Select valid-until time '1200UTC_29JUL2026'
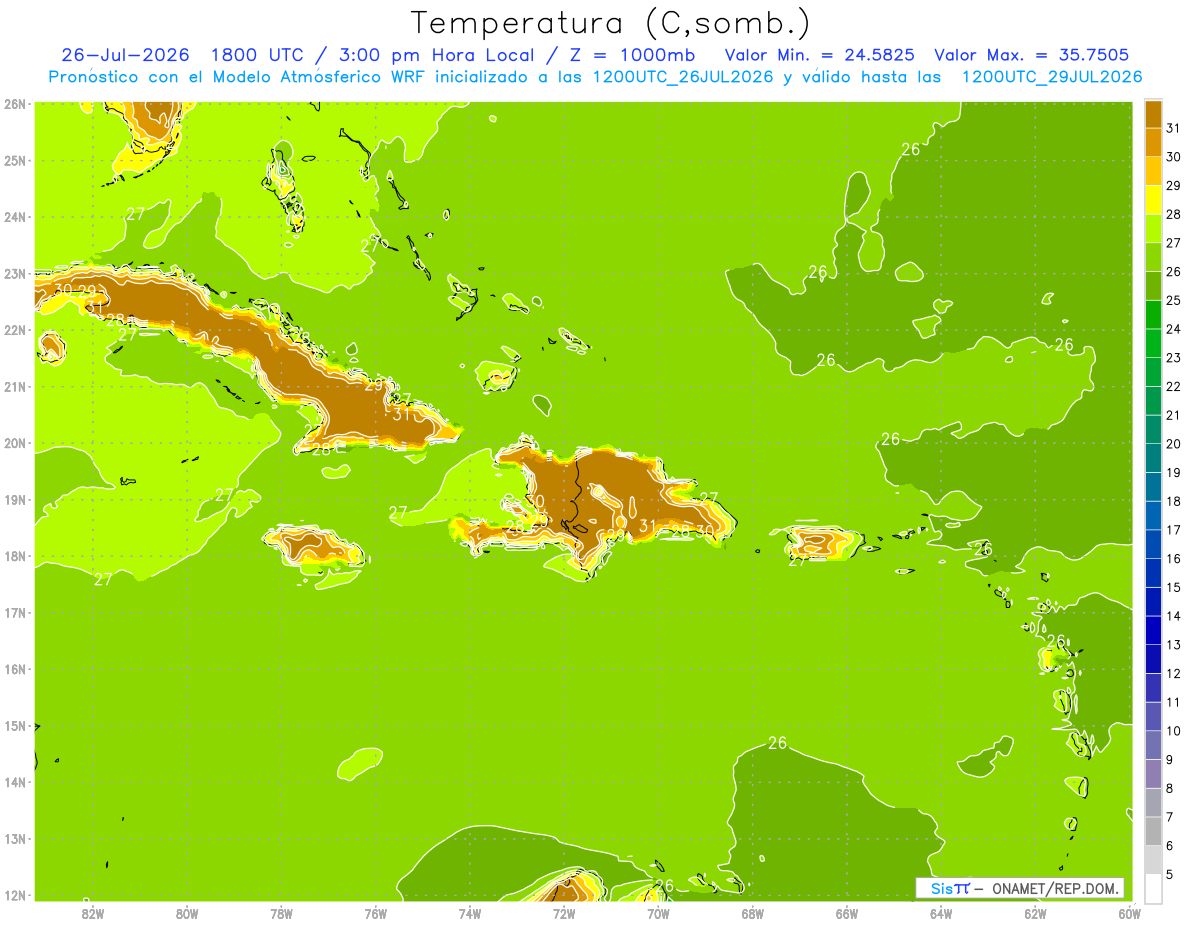This screenshot has height=927, width=1200. click(x=1052, y=77)
